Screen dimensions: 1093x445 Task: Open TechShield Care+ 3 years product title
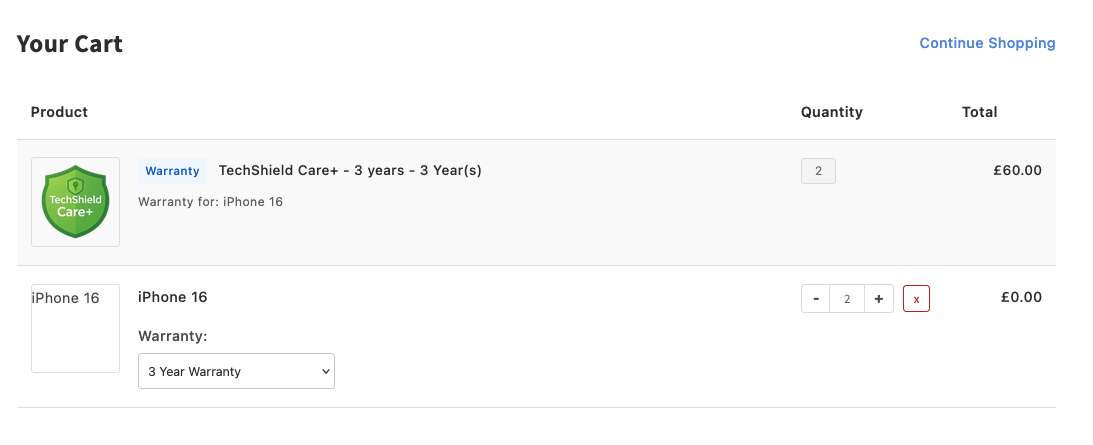pos(350,170)
